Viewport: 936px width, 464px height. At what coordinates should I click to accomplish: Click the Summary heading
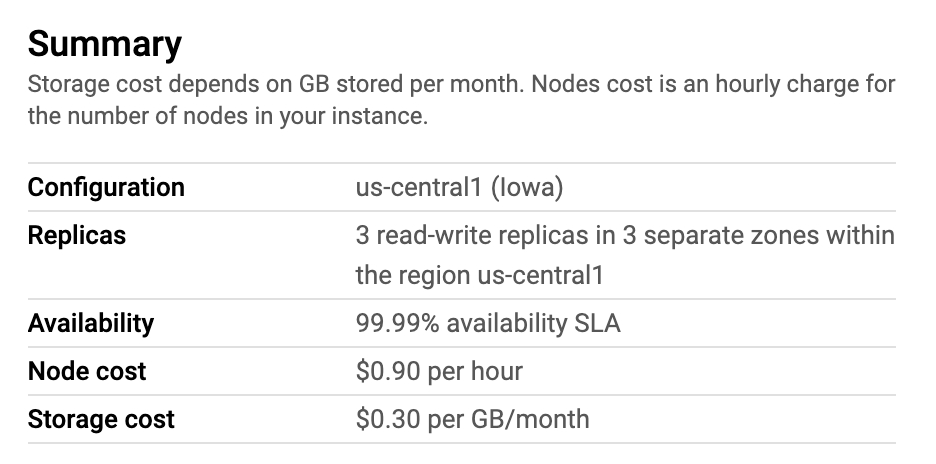pos(104,44)
